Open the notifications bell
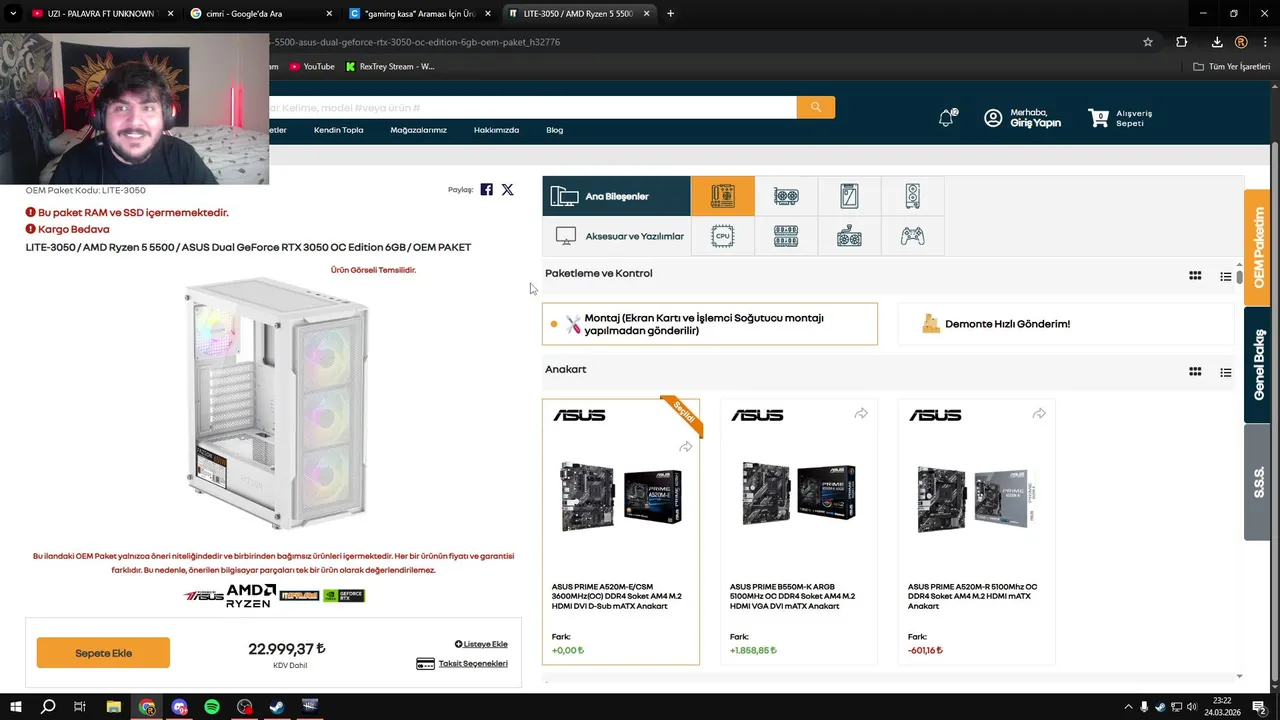The image size is (1280, 720). click(x=946, y=118)
